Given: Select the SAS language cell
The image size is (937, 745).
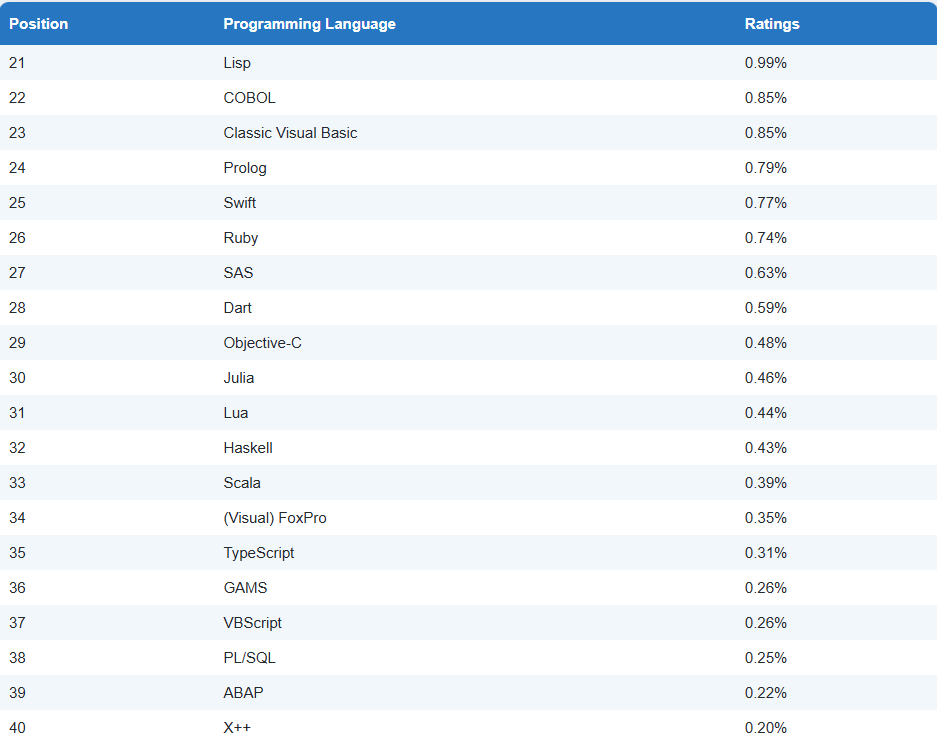Looking at the screenshot, I should pos(238,273).
